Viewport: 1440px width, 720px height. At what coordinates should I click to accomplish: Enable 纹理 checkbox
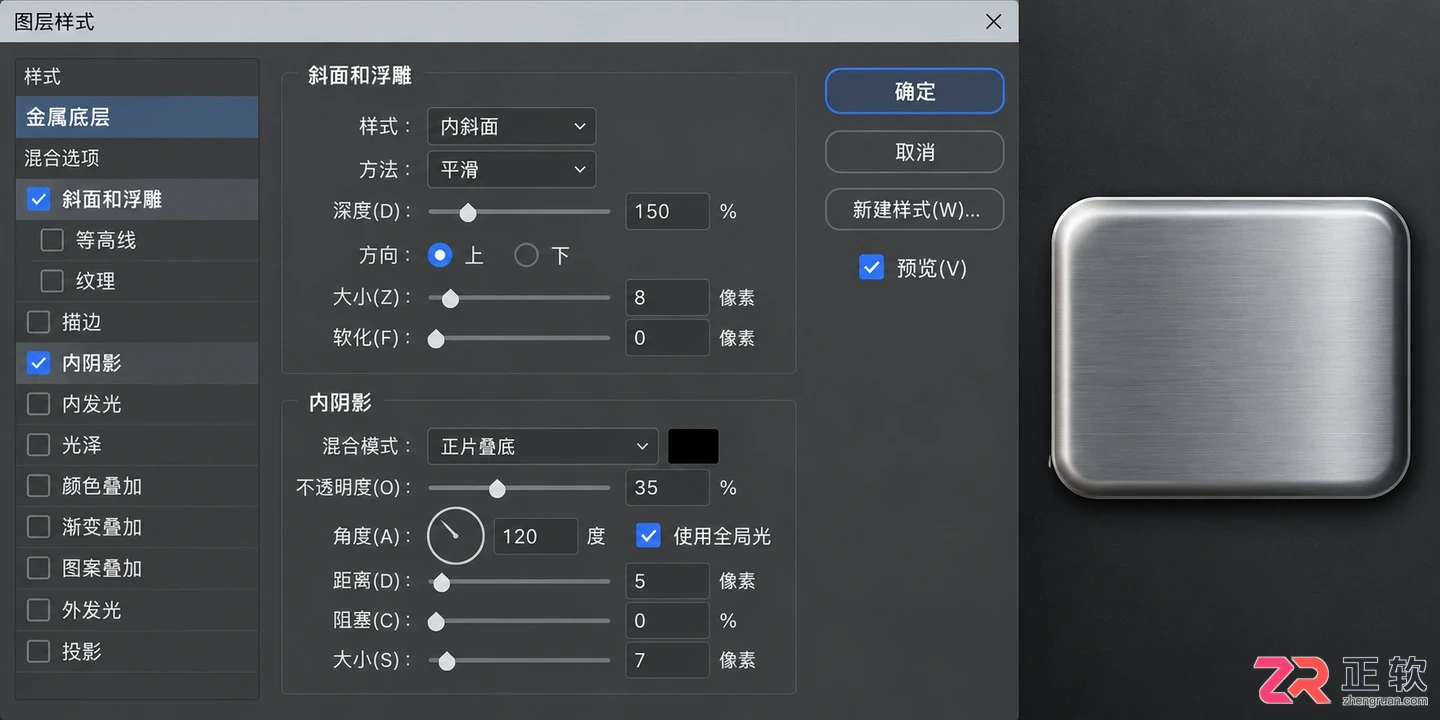pyautogui.click(x=52, y=281)
